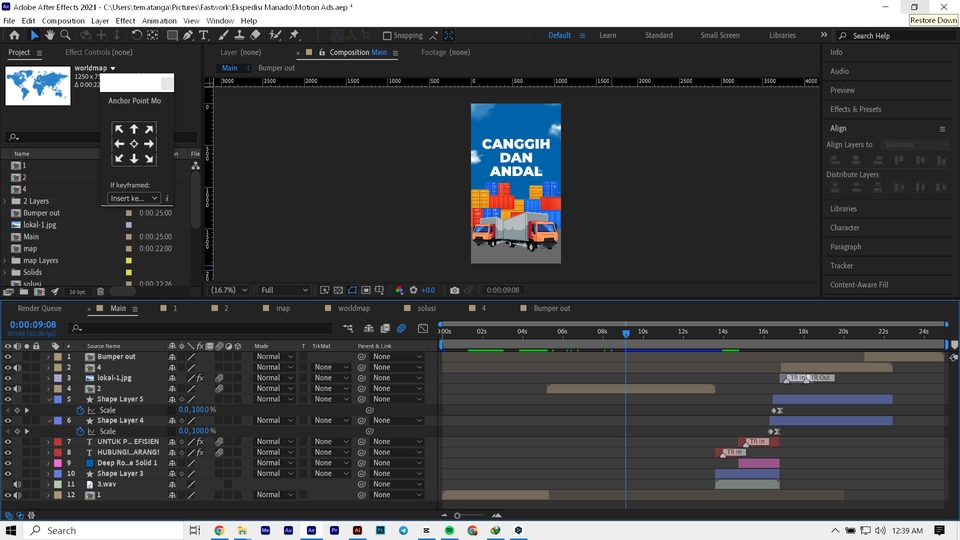
Task: Open blend Mode dropdown for Bumper out layer
Action: [274, 357]
